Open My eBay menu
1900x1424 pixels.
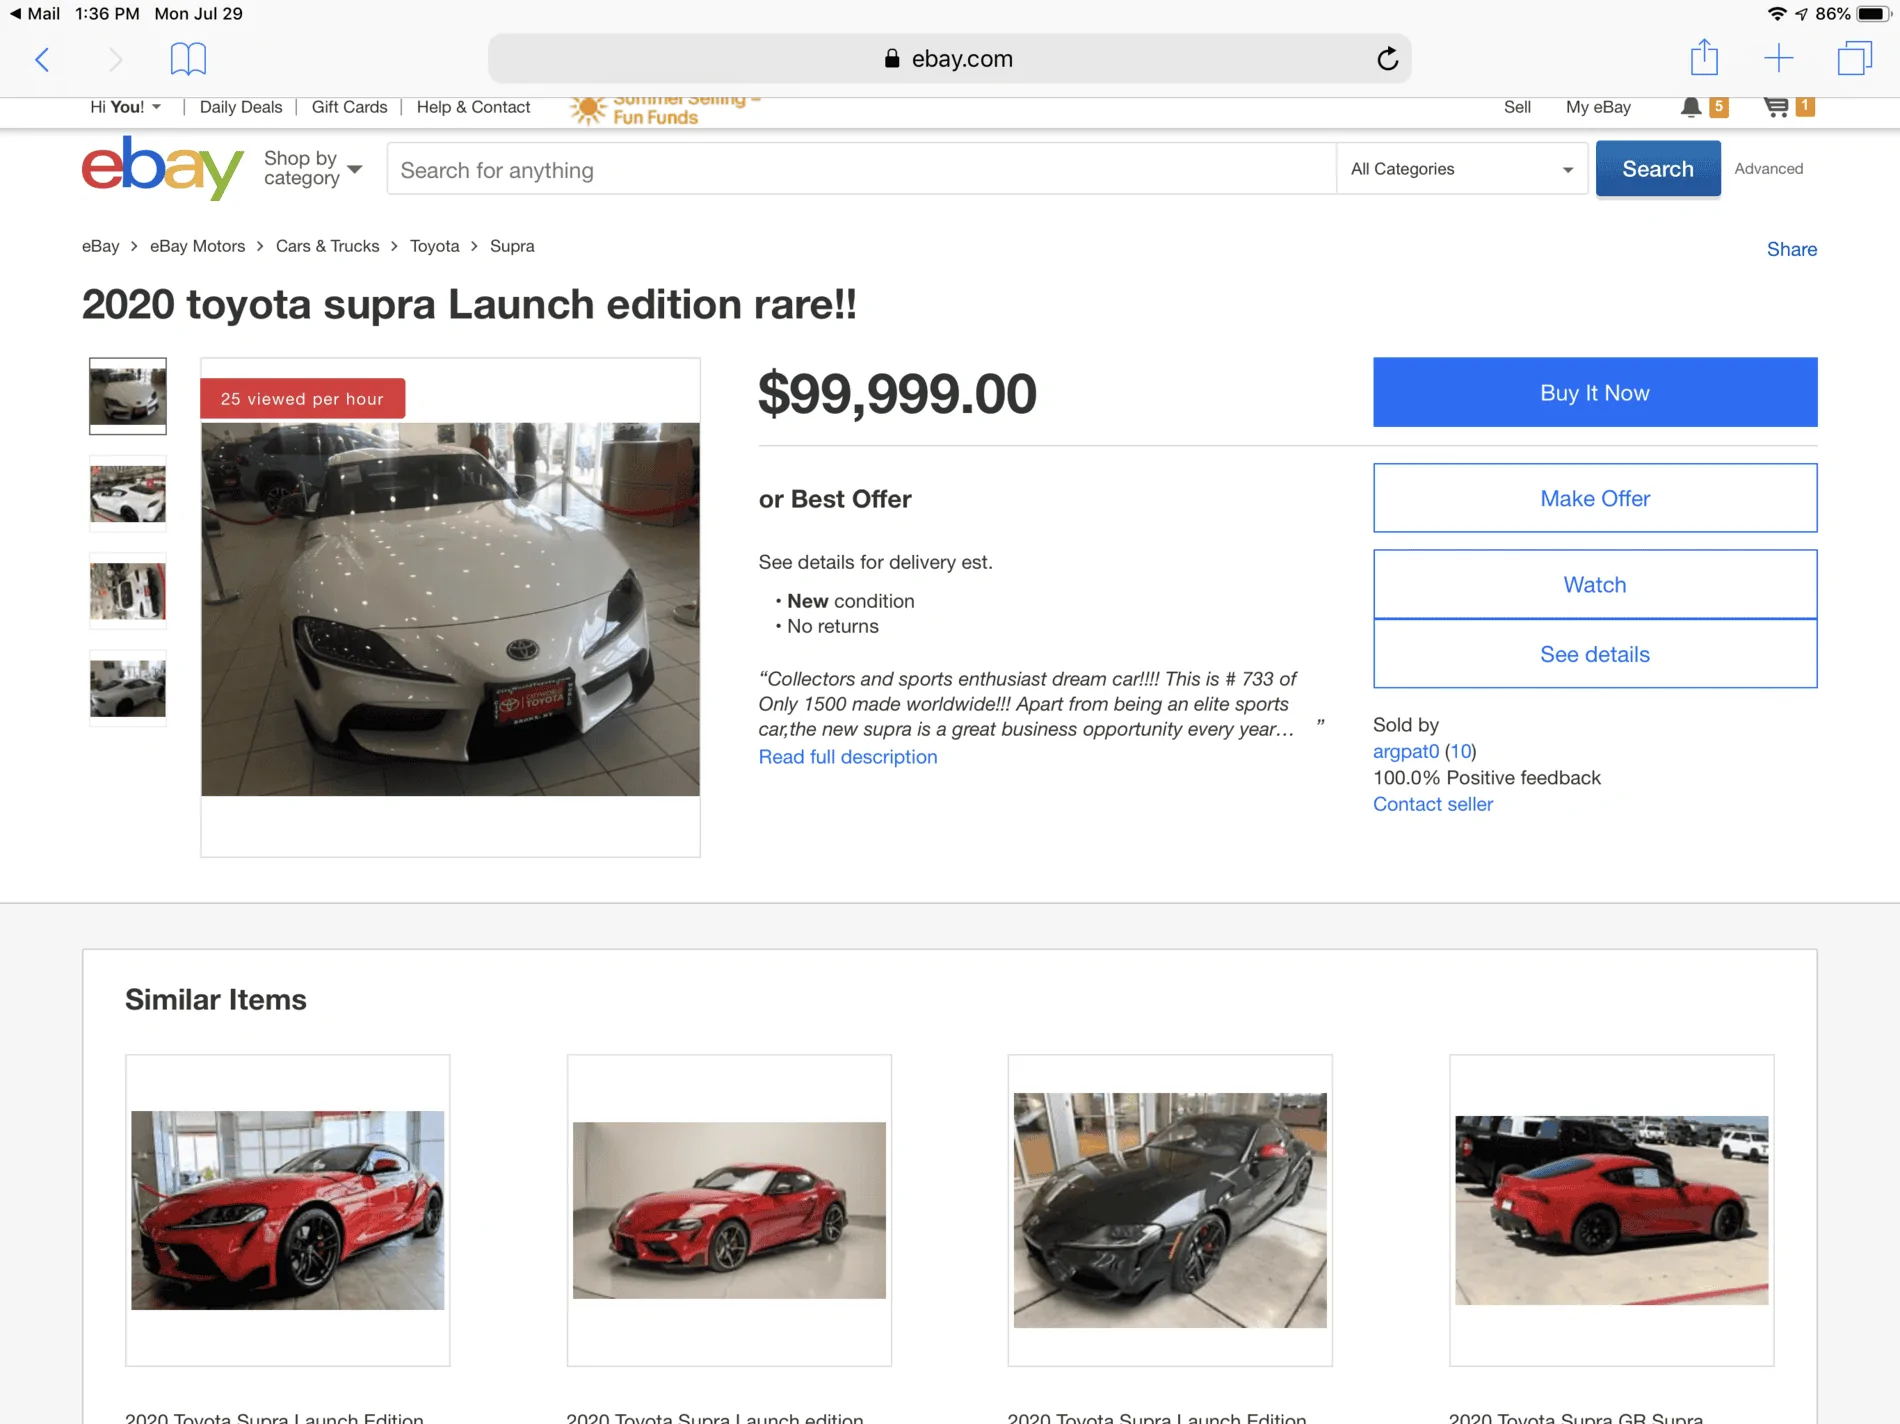1598,107
